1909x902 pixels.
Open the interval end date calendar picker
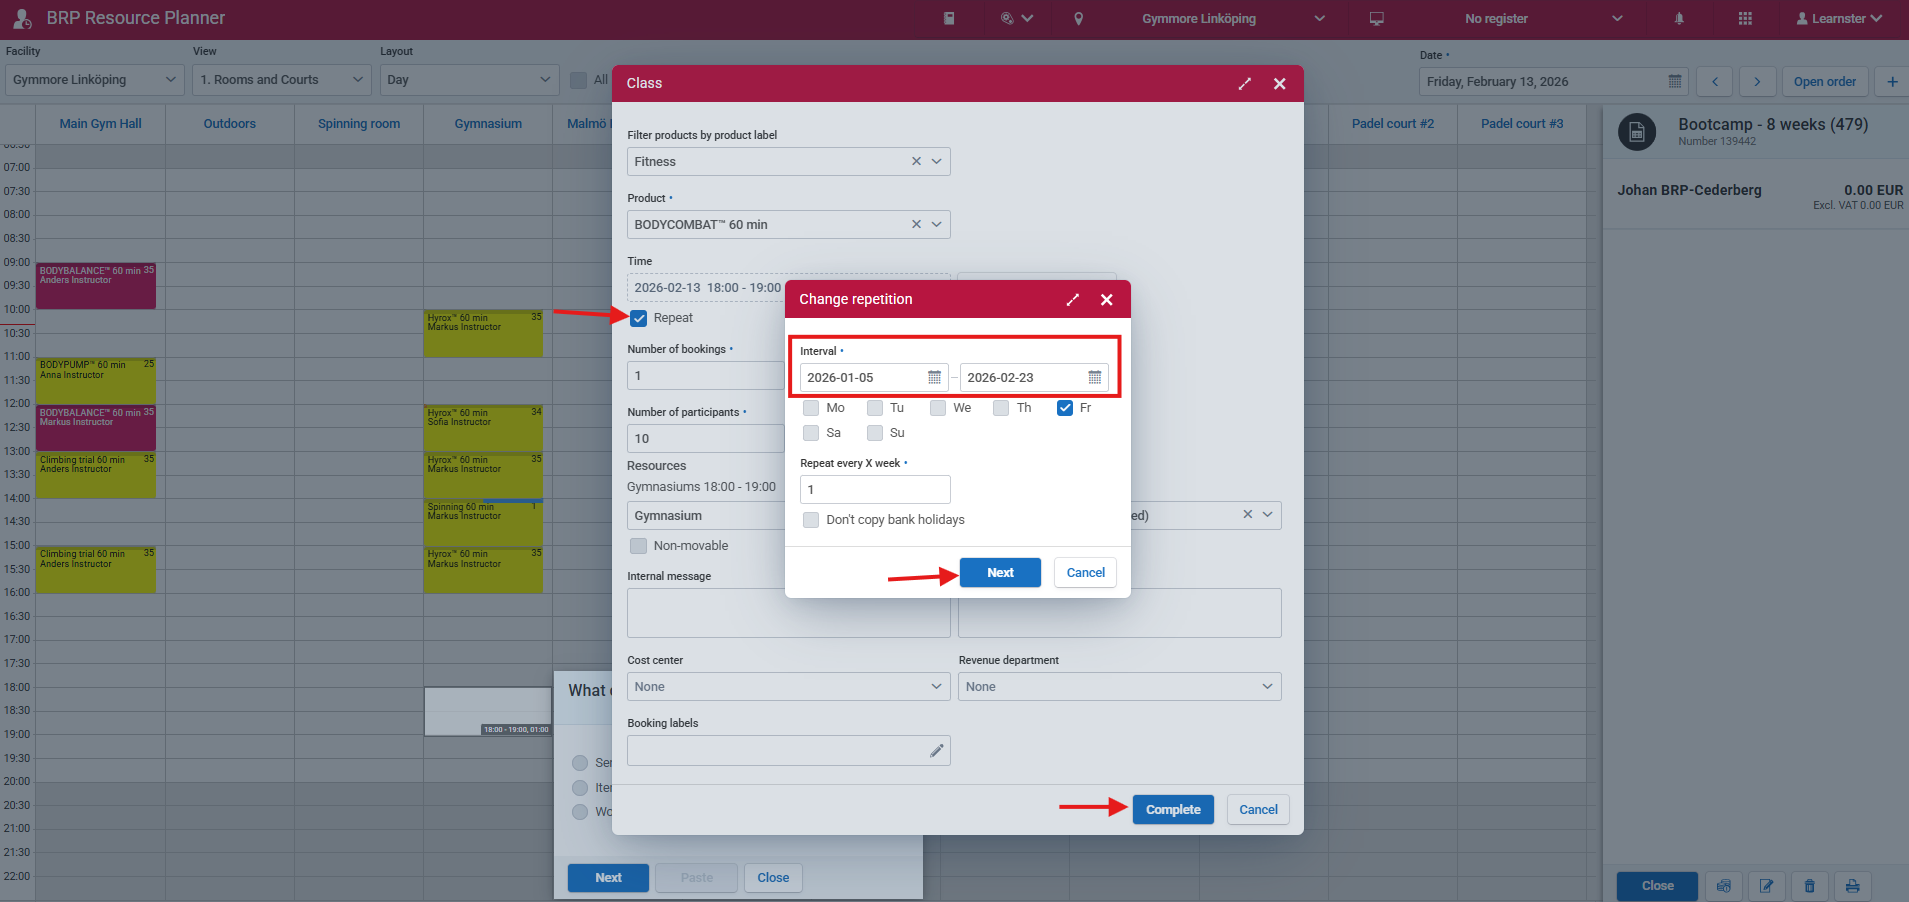click(1094, 378)
